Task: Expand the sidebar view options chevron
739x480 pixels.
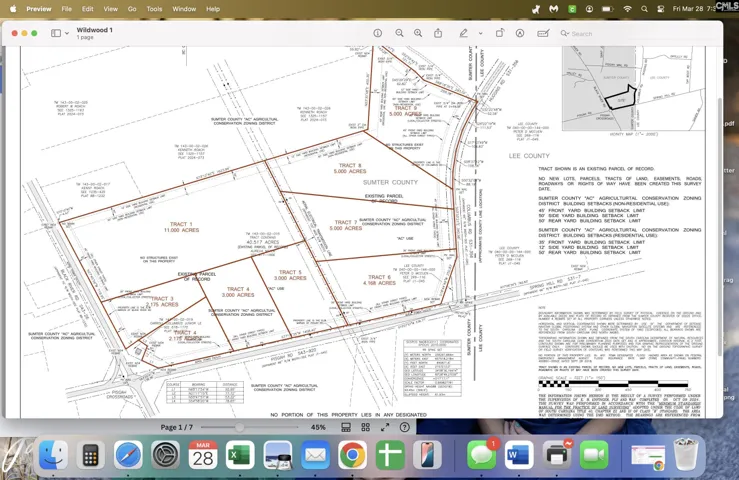Action: pyautogui.click(x=67, y=33)
